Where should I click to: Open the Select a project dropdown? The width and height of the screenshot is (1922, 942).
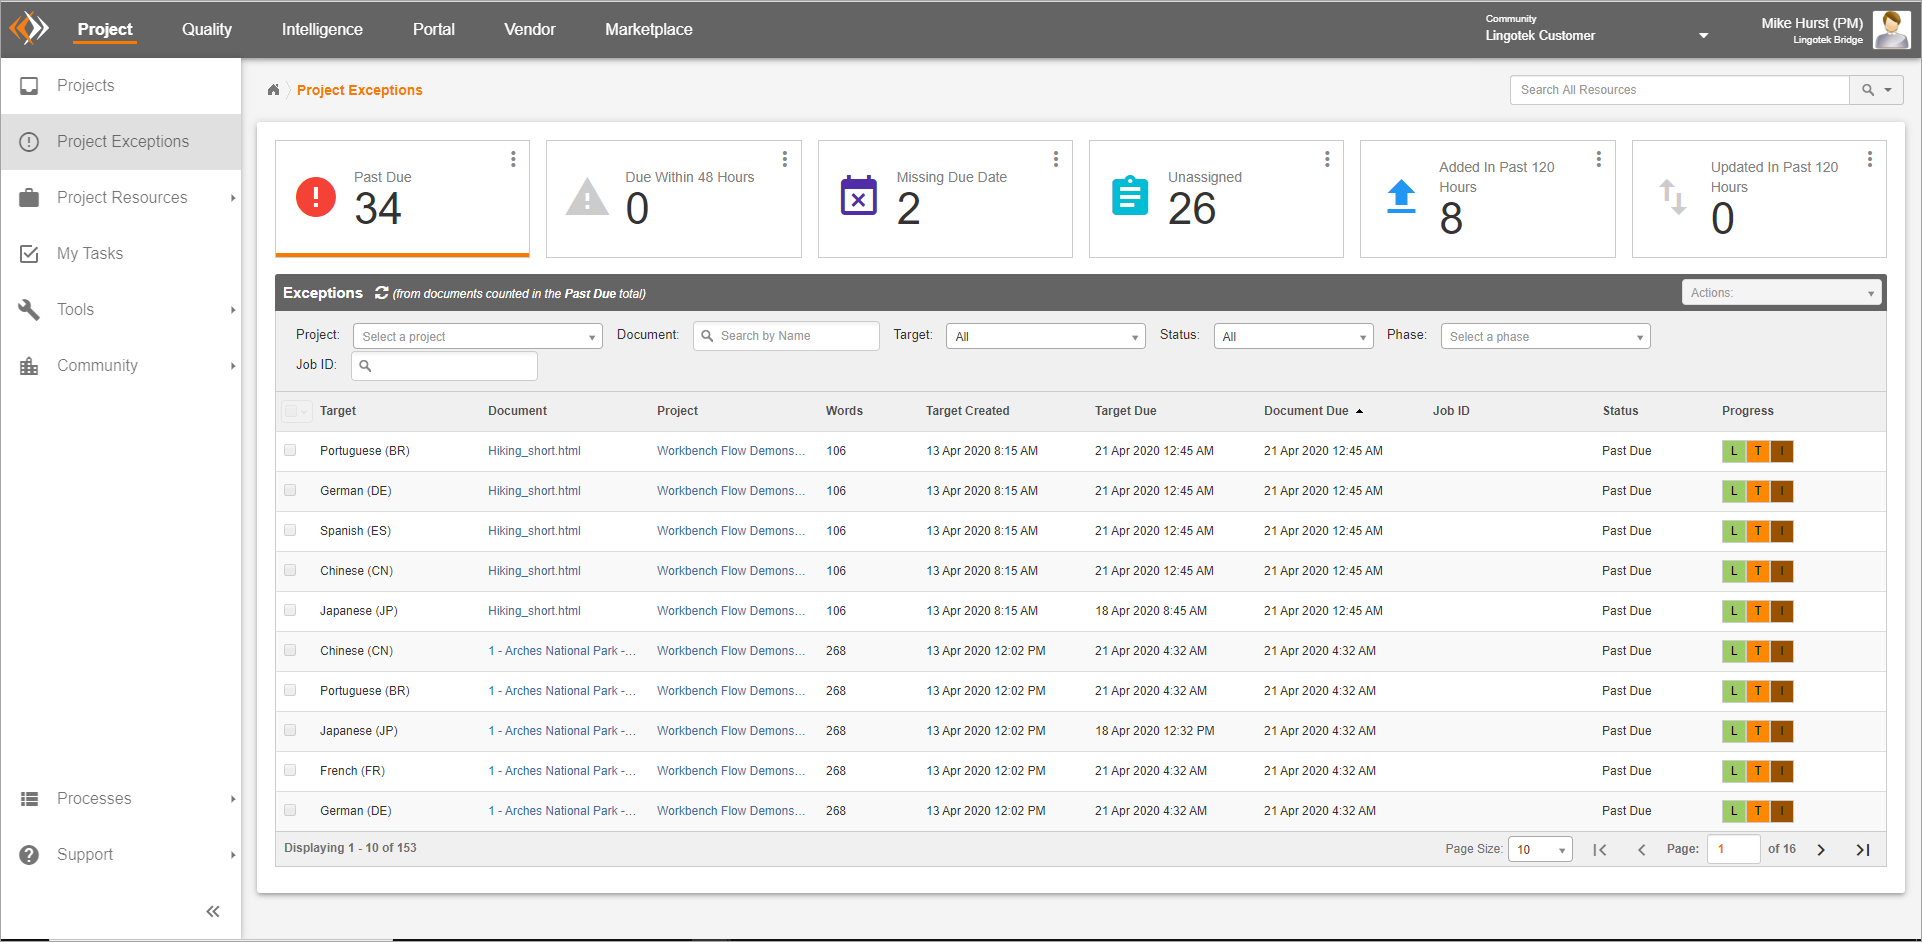pyautogui.click(x=477, y=337)
